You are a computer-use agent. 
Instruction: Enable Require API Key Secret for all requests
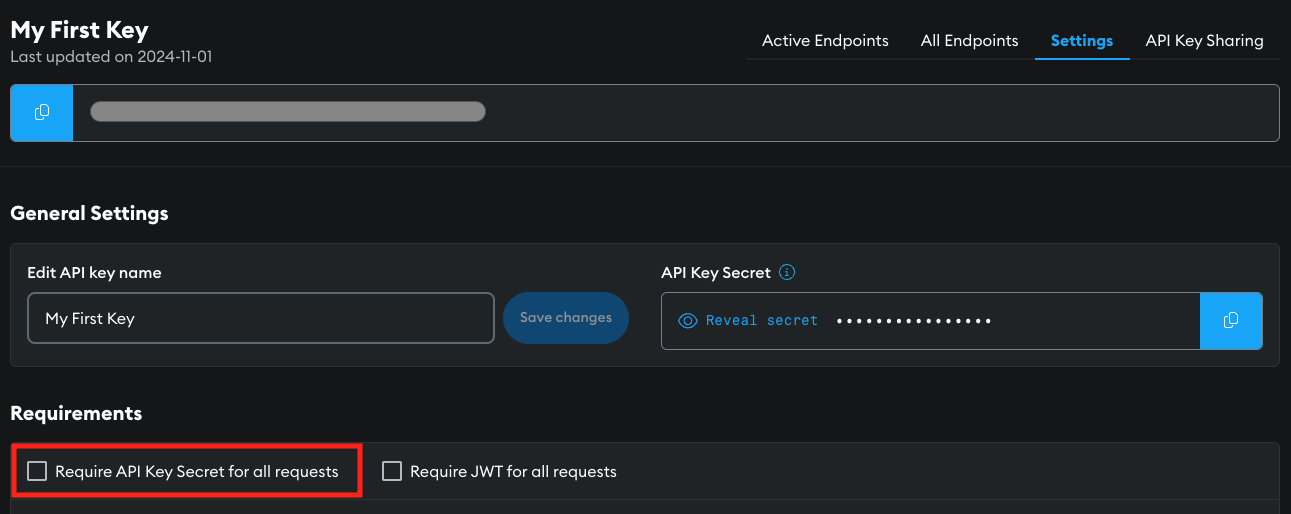coord(37,471)
